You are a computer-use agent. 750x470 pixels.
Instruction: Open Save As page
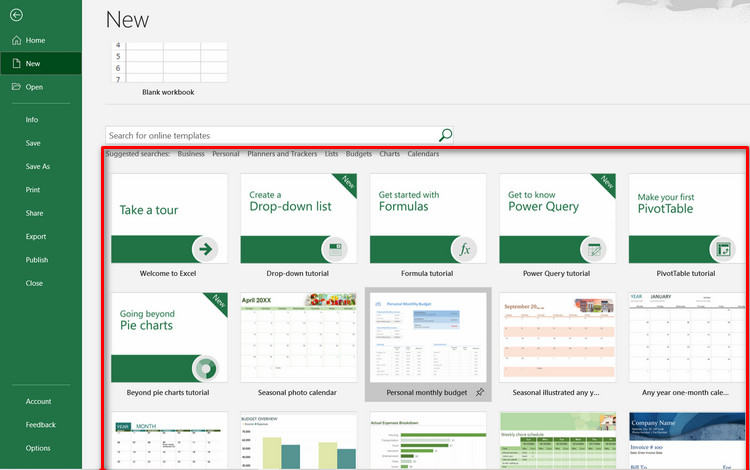pos(38,166)
